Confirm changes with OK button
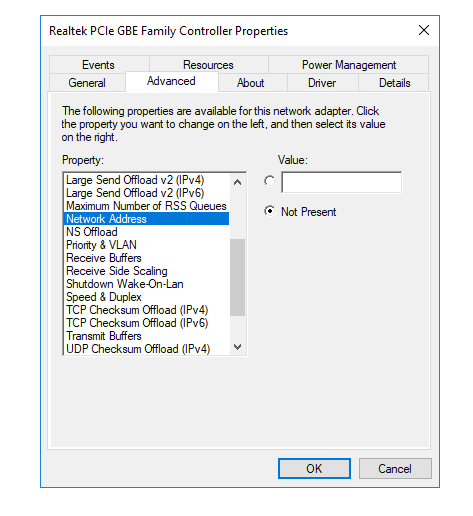The image size is (473, 516). pyautogui.click(x=314, y=468)
